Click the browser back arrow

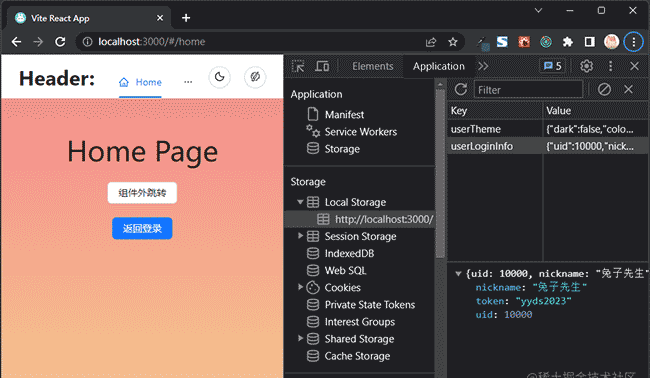[x=16, y=42]
